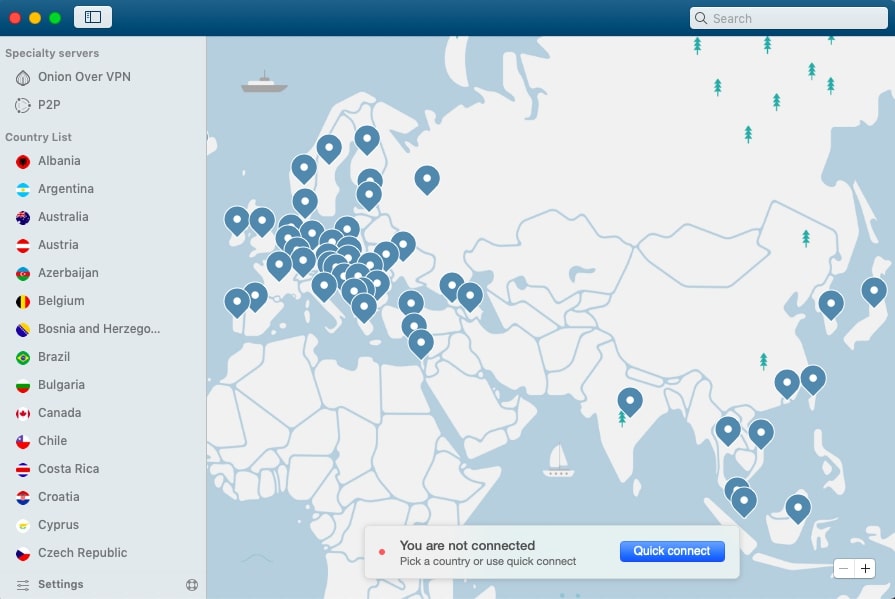Viewport: 895px width, 599px height.
Task: Click the Croatia flag icon
Action: (x=23, y=497)
